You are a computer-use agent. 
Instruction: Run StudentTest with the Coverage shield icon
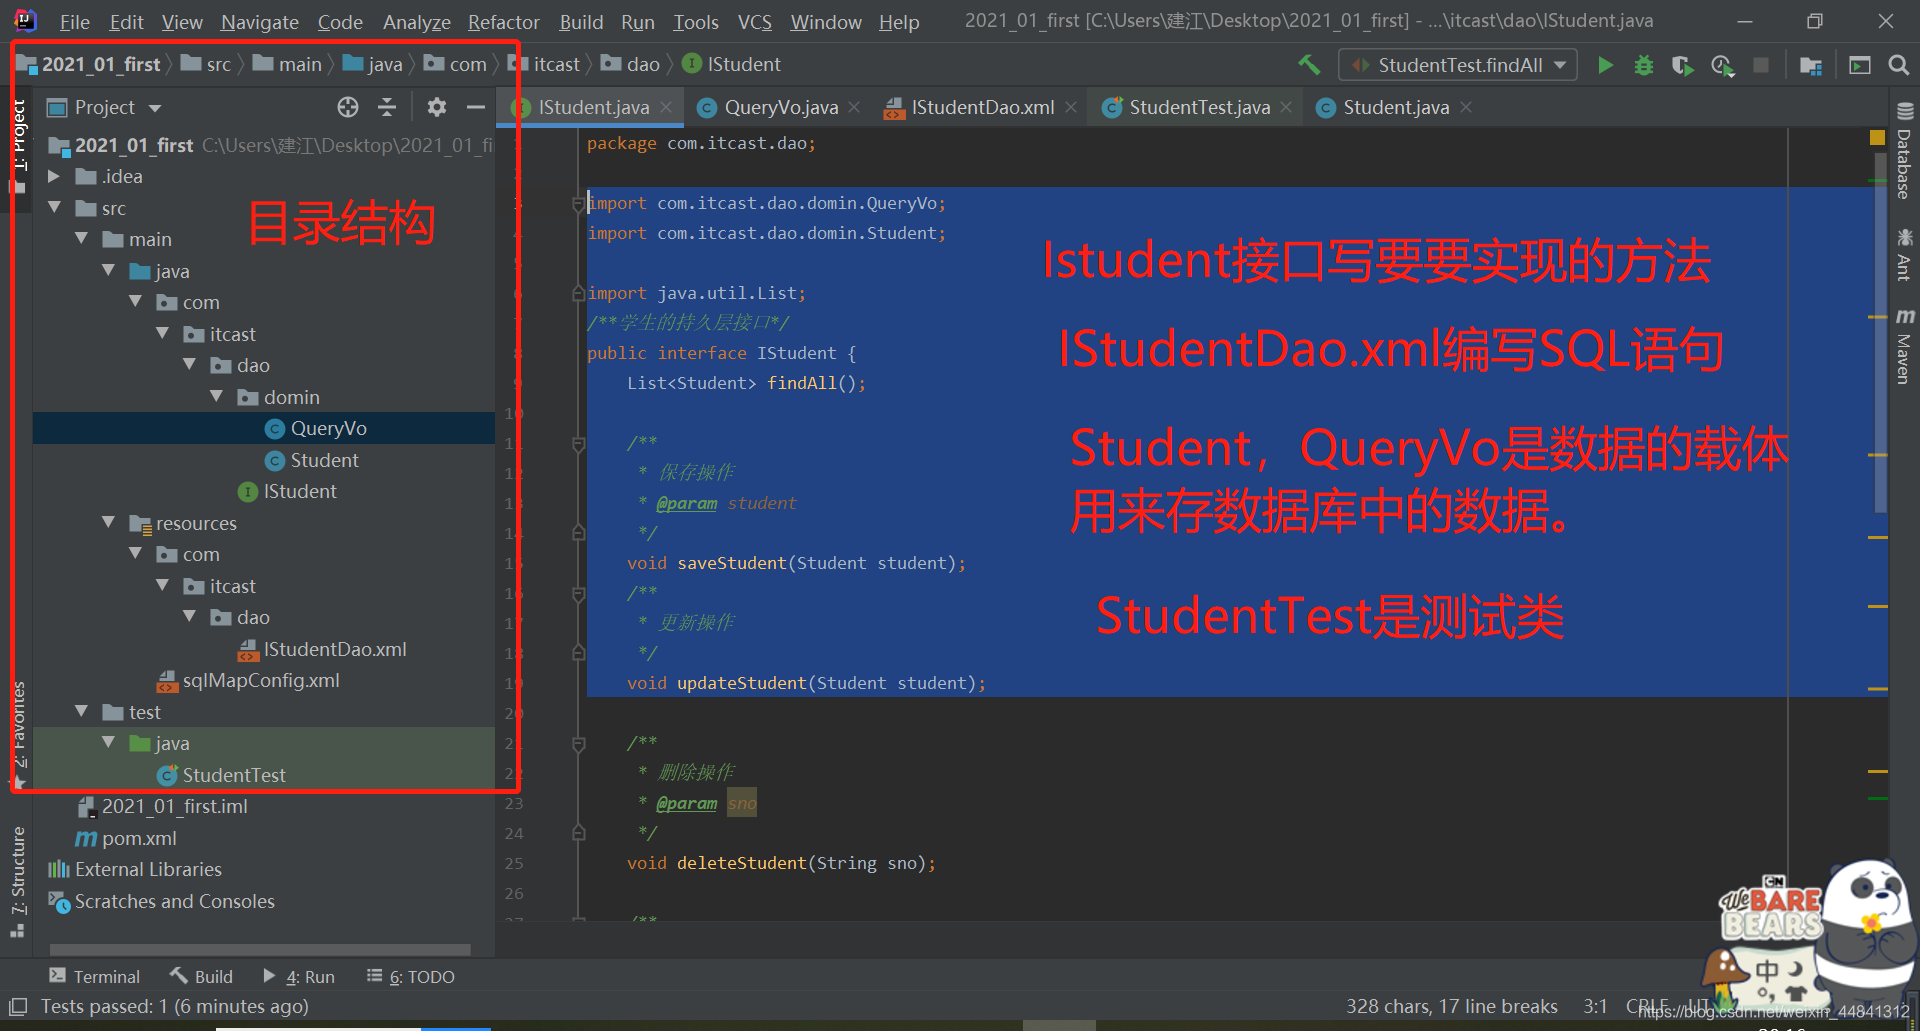coord(1682,64)
